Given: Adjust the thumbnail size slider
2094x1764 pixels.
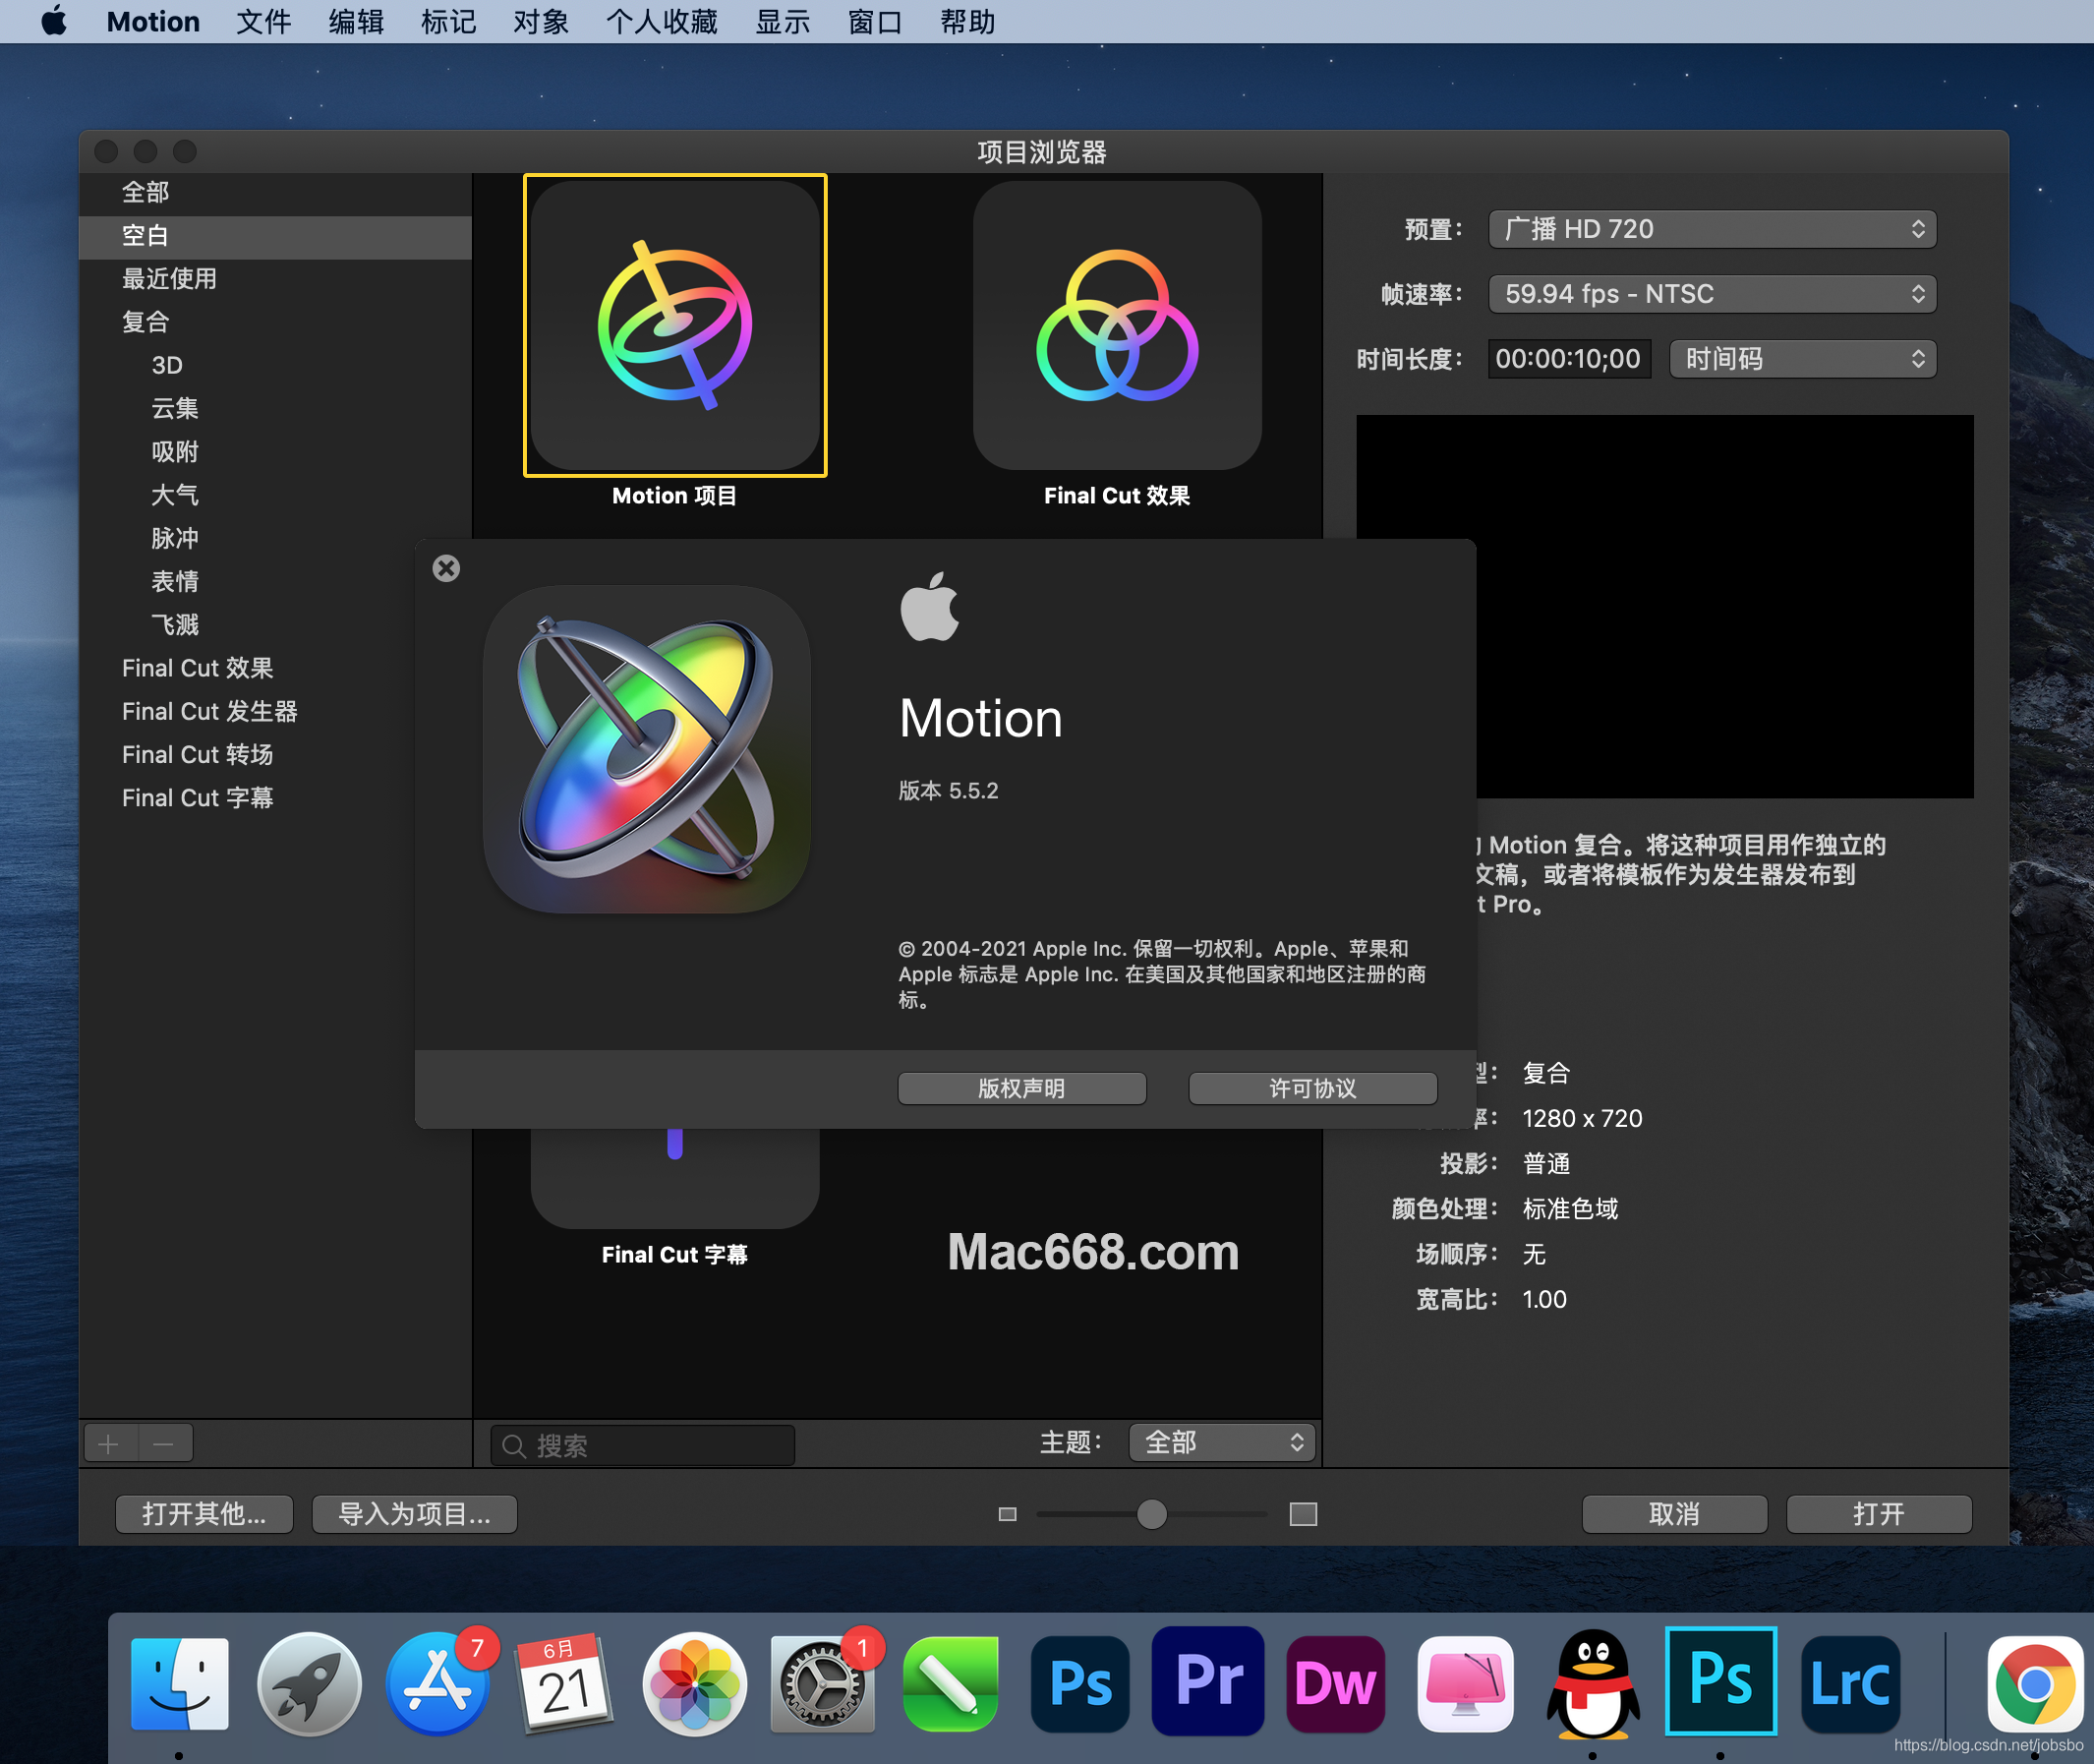Looking at the screenshot, I should click(1152, 1514).
